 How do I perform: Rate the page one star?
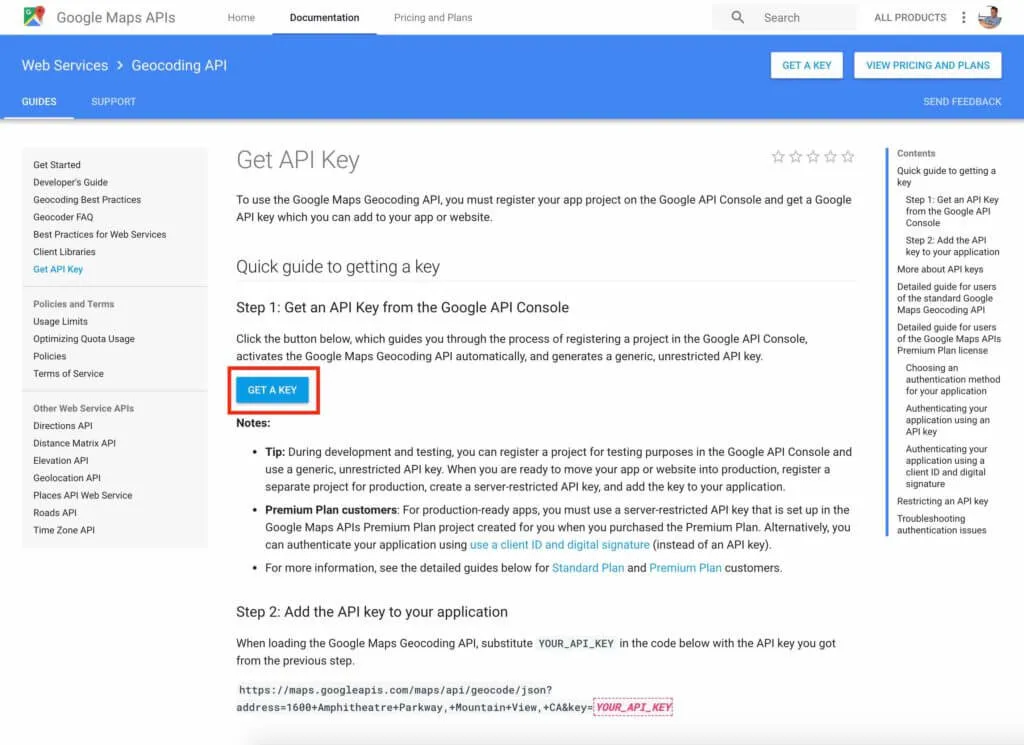point(778,156)
